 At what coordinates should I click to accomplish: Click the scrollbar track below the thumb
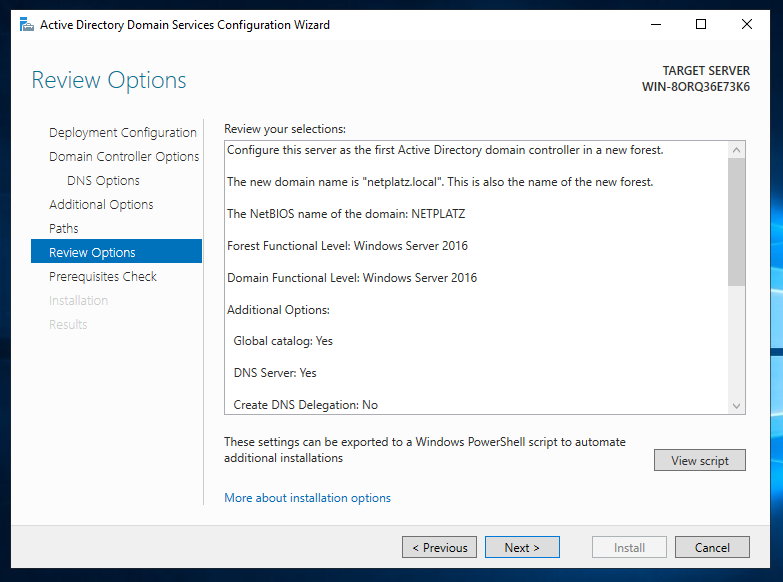click(737, 342)
